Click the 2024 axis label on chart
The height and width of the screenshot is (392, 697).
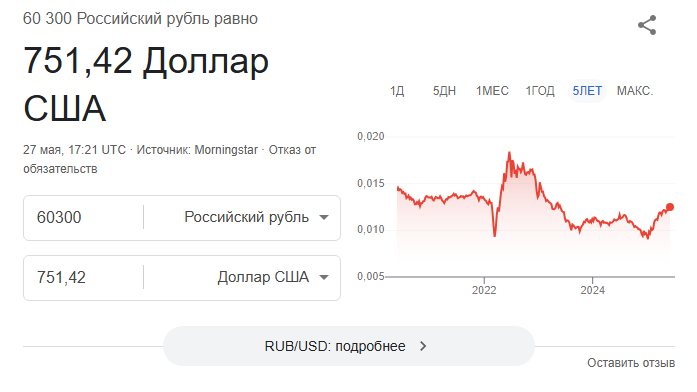593,290
